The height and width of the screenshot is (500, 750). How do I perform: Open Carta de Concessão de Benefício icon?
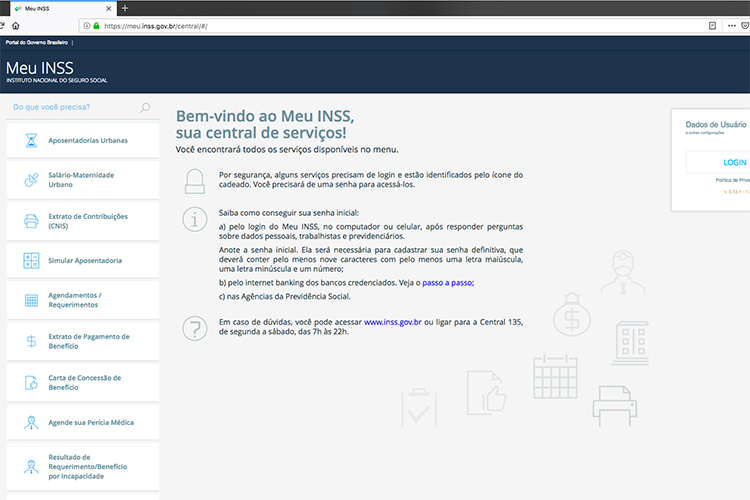click(31, 382)
